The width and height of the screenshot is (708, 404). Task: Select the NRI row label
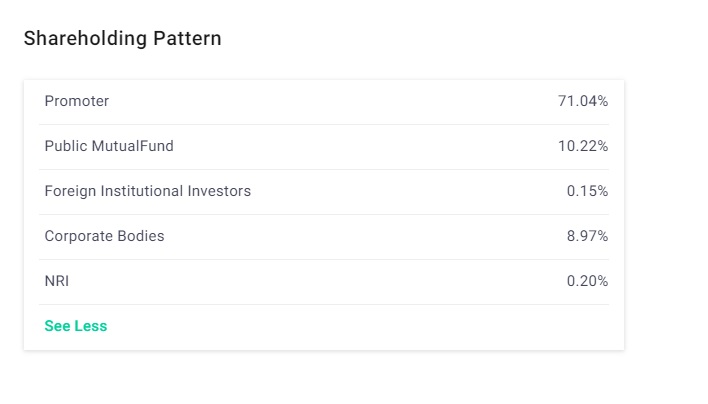click(x=57, y=281)
